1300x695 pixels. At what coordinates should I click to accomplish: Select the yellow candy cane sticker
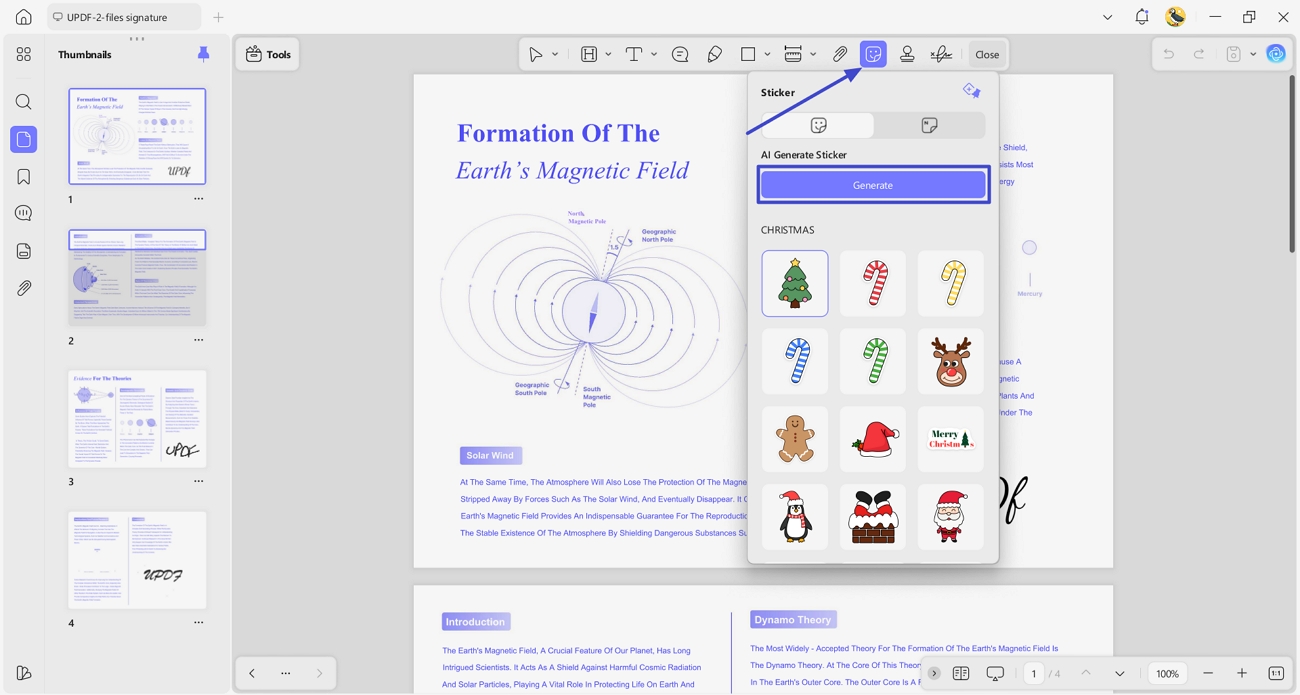pos(951,283)
